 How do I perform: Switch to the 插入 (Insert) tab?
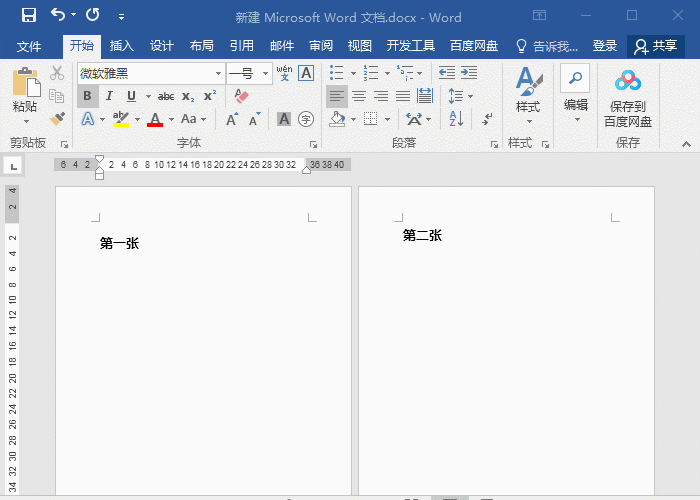tap(121, 46)
